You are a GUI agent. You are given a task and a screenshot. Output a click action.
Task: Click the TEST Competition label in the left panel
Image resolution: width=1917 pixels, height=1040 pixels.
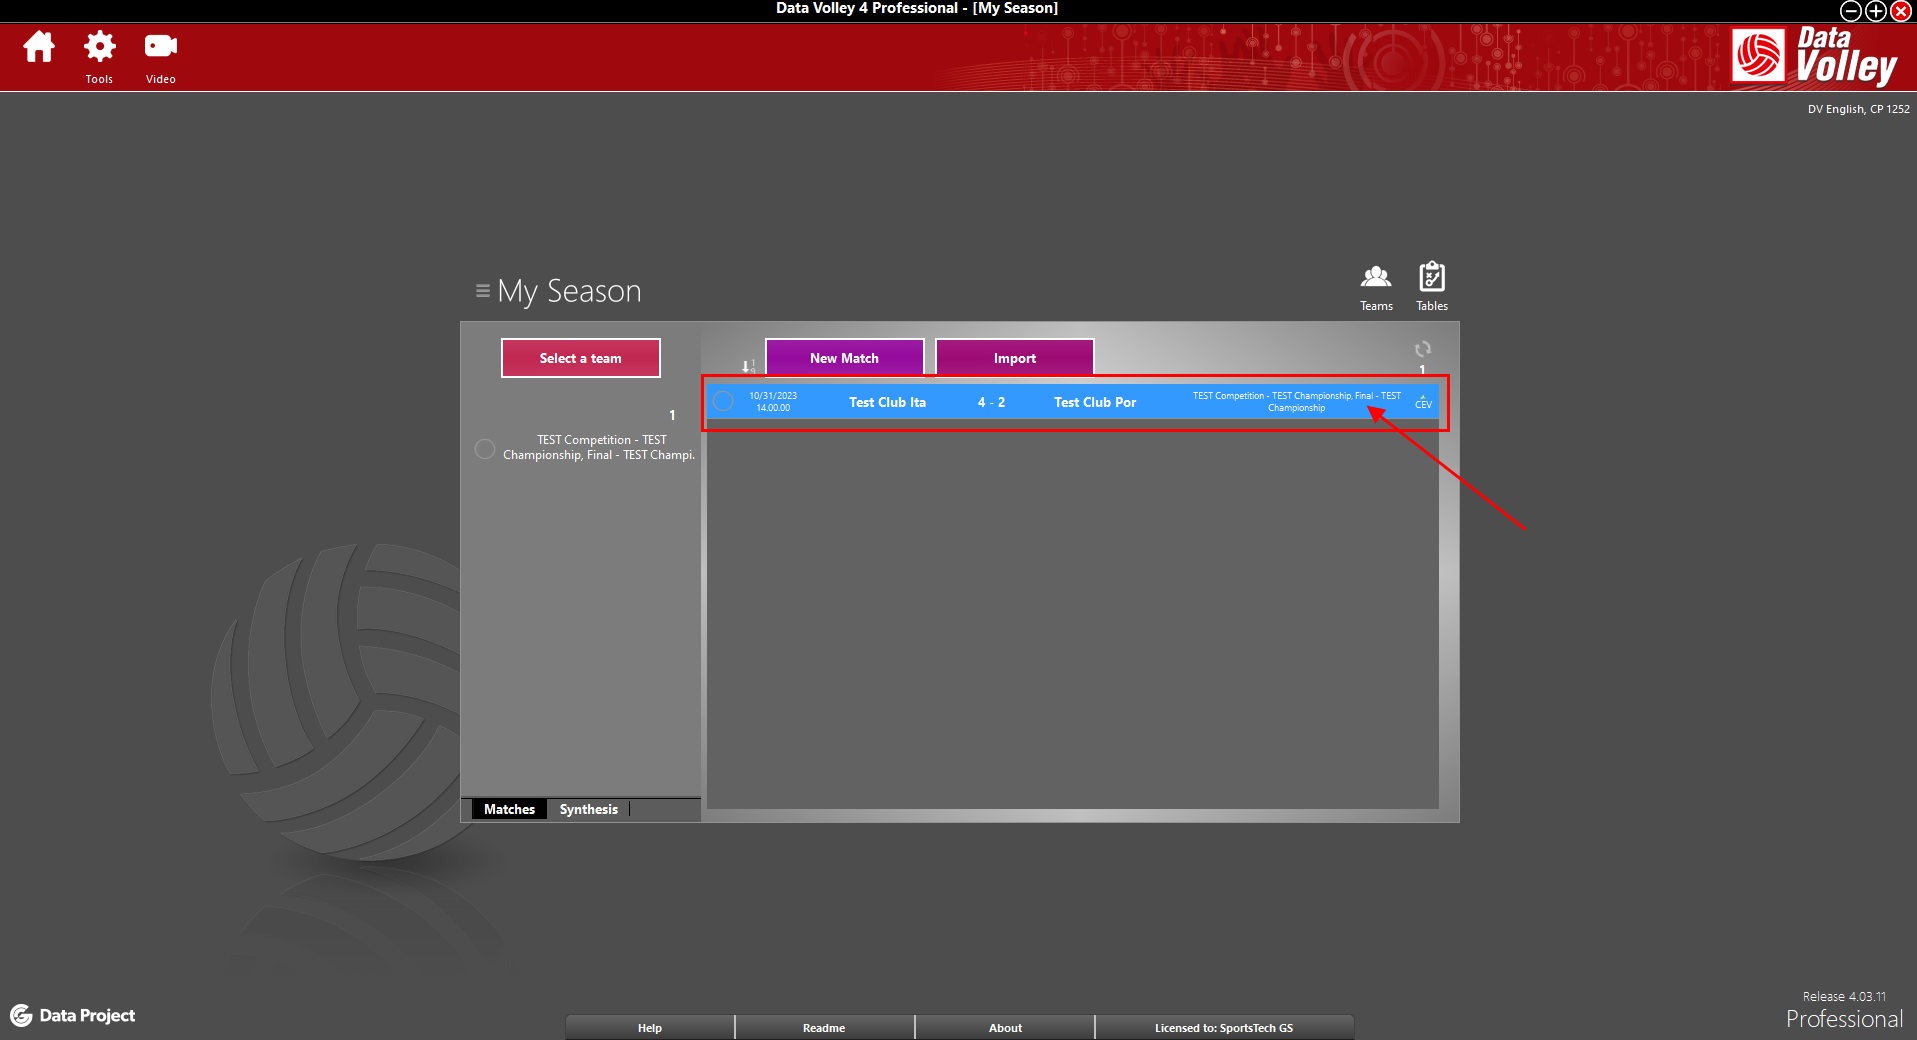coord(599,447)
